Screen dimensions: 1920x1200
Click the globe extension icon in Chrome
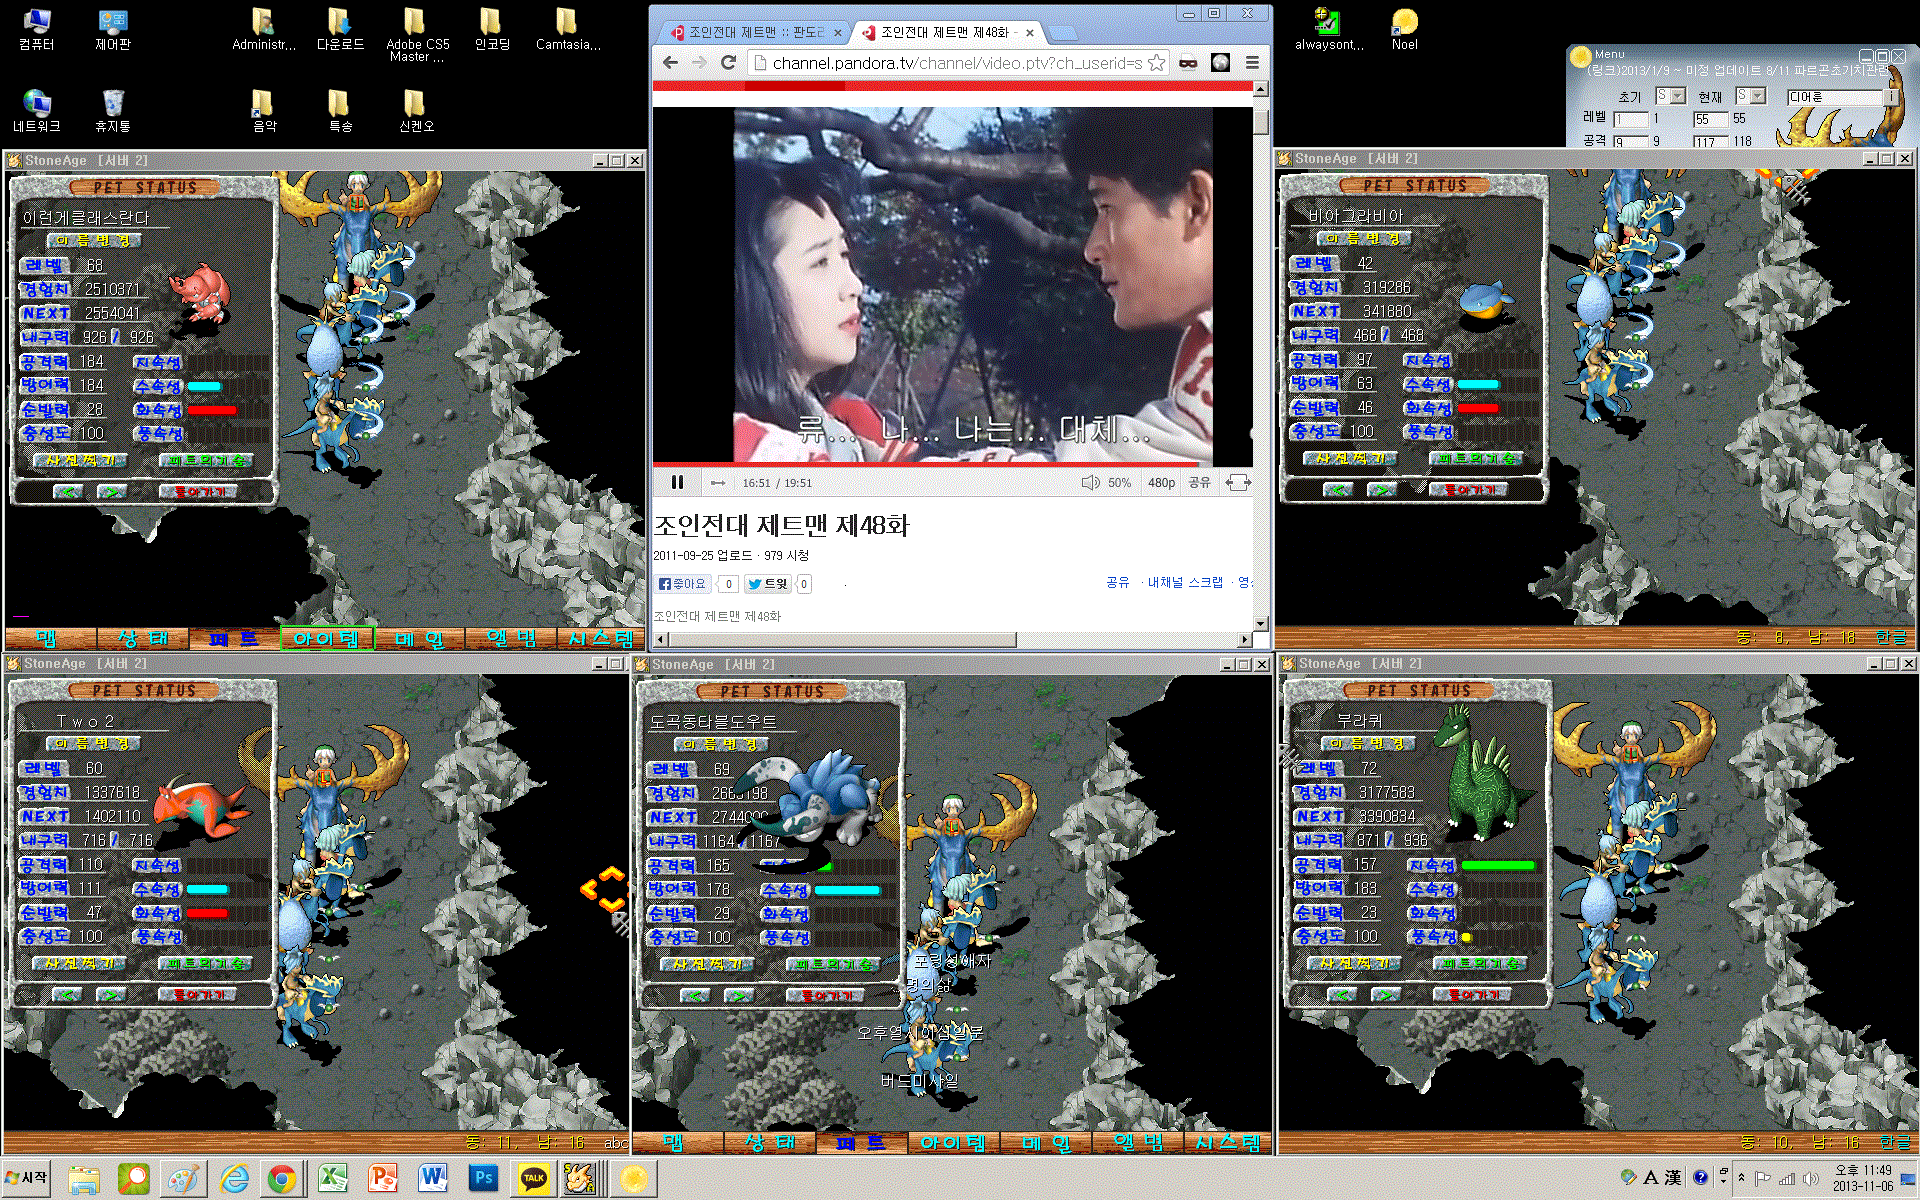coord(1220,63)
